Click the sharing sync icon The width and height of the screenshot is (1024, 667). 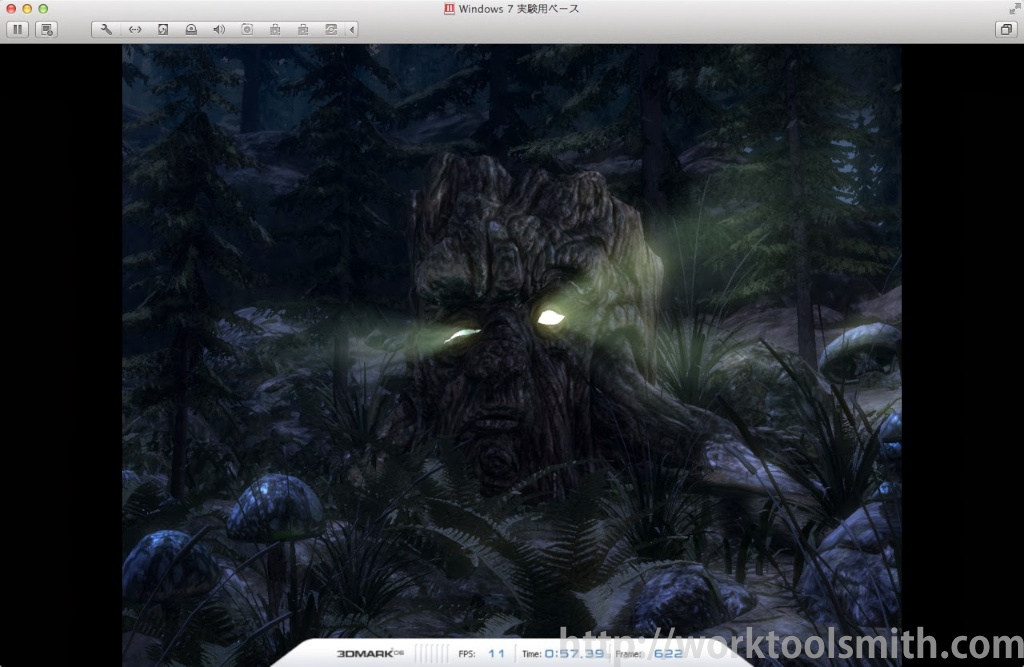[332, 29]
